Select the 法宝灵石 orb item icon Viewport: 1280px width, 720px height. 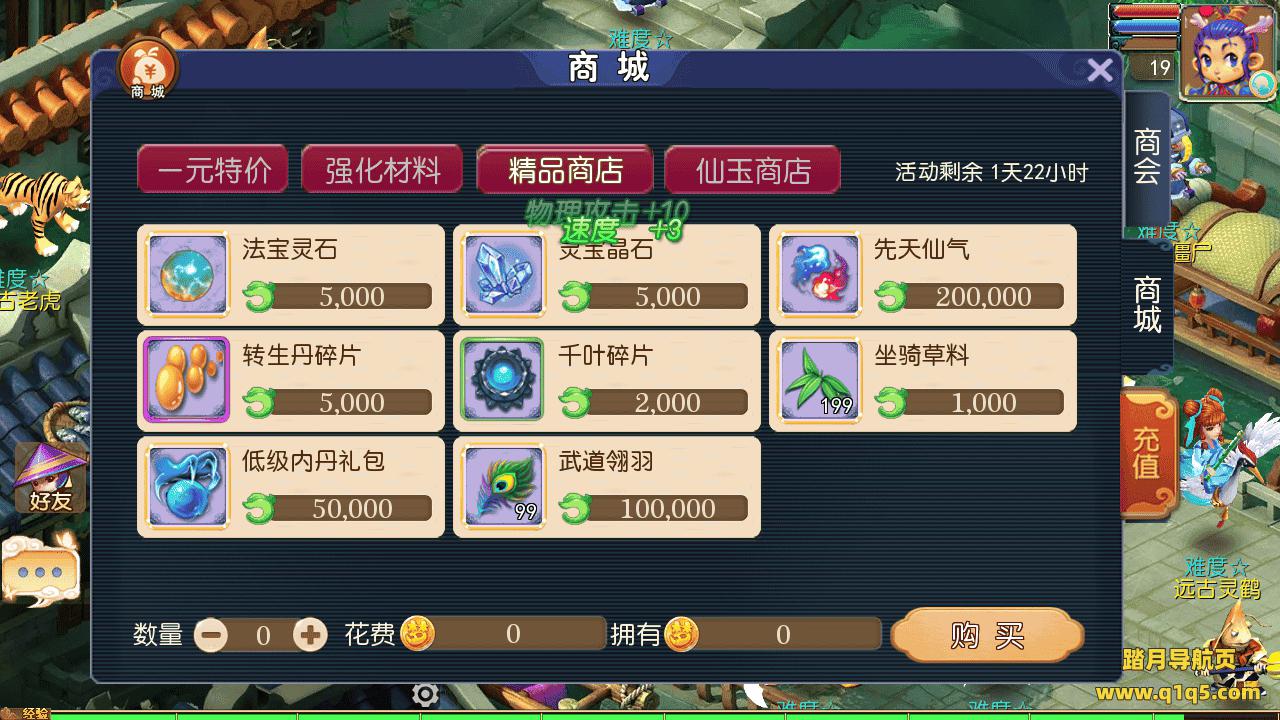pos(187,274)
